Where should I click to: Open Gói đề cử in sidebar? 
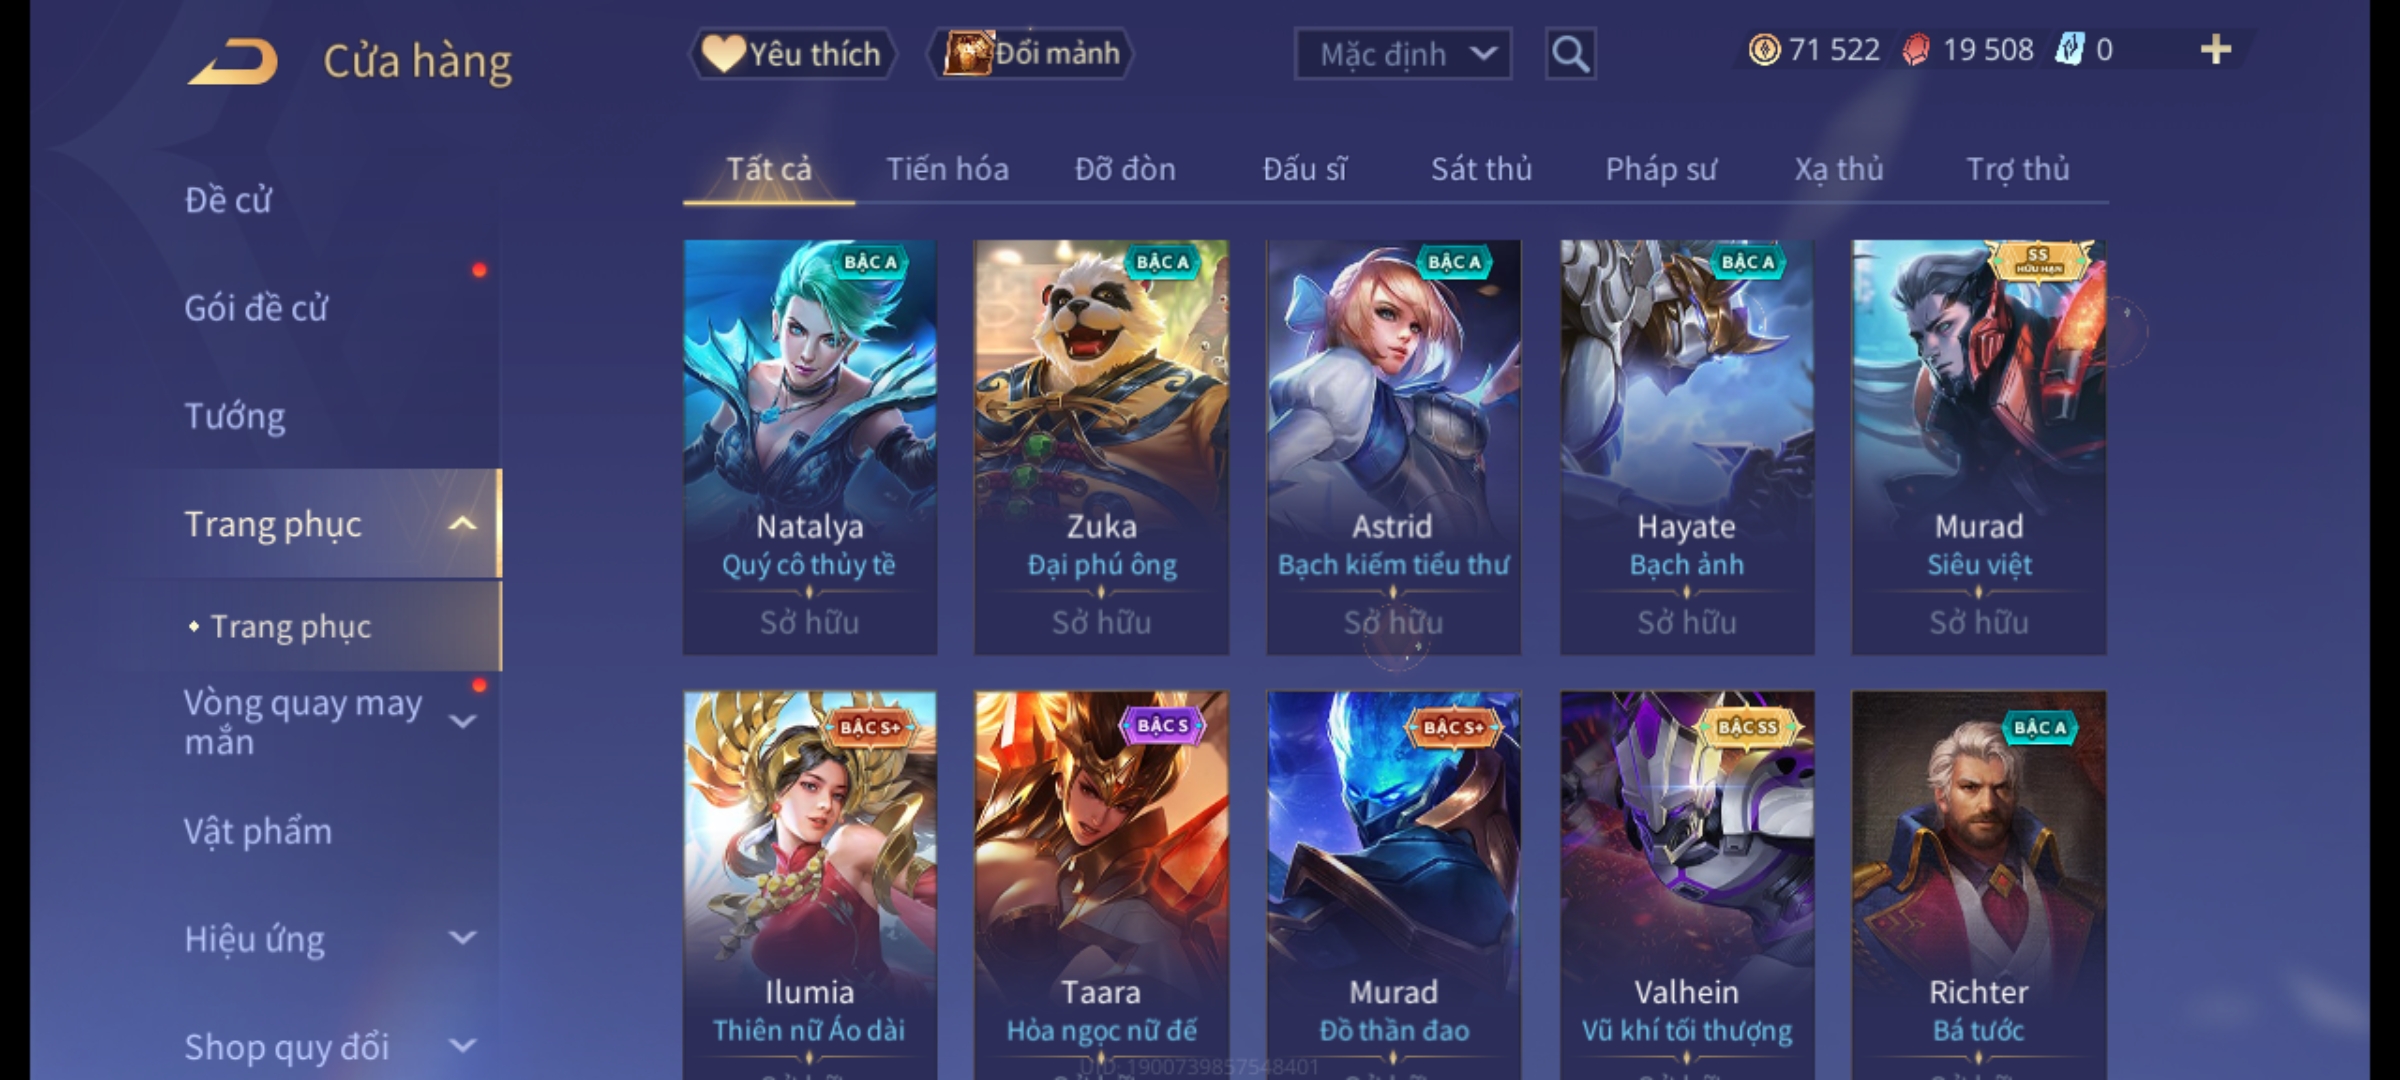pos(256,308)
